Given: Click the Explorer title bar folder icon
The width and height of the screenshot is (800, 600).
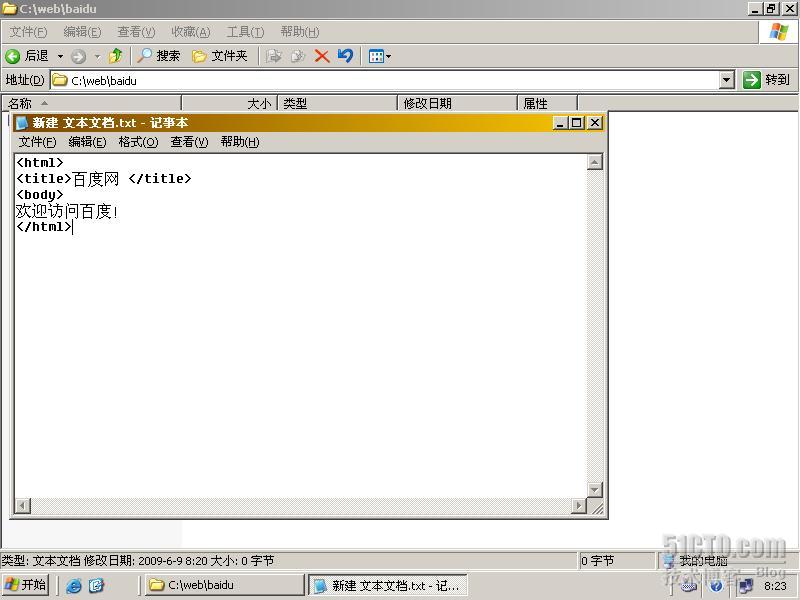Looking at the screenshot, I should 9,9.
